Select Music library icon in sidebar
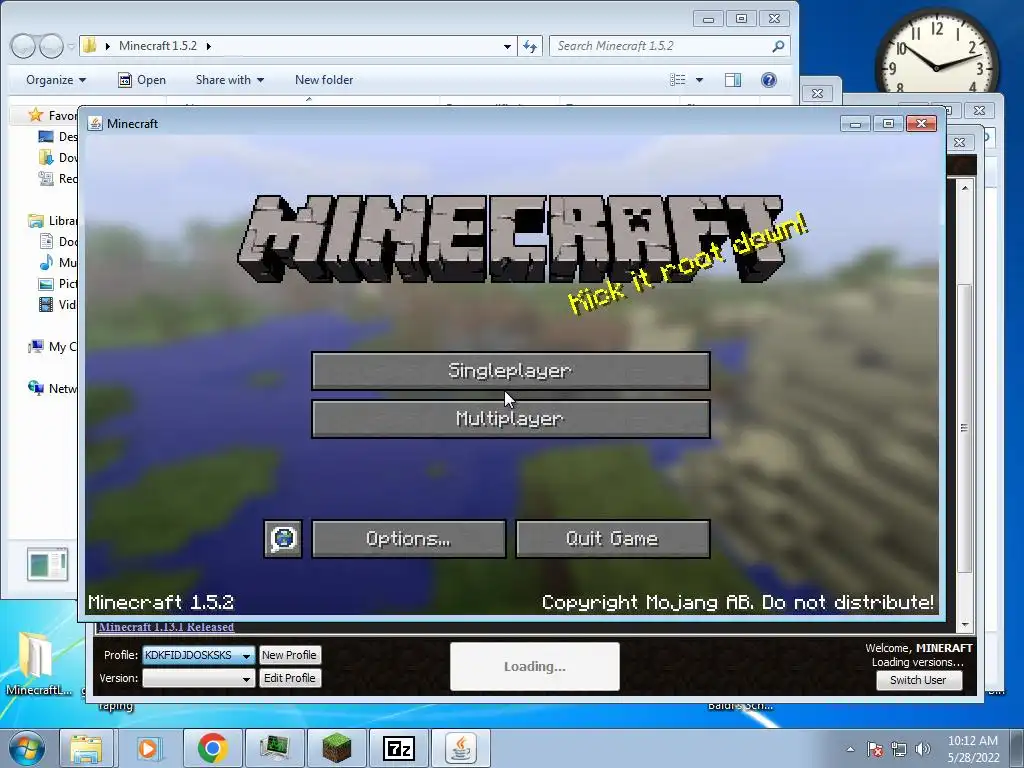The height and width of the screenshot is (768, 1024). pos(46,263)
